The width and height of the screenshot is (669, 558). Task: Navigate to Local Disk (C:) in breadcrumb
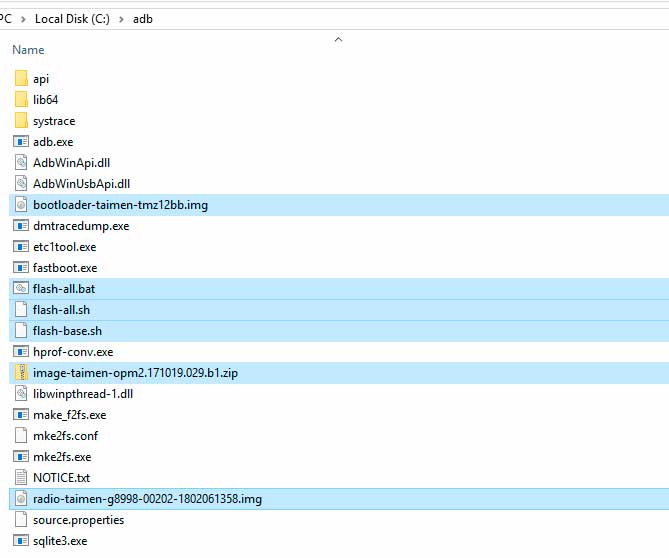tap(72, 19)
